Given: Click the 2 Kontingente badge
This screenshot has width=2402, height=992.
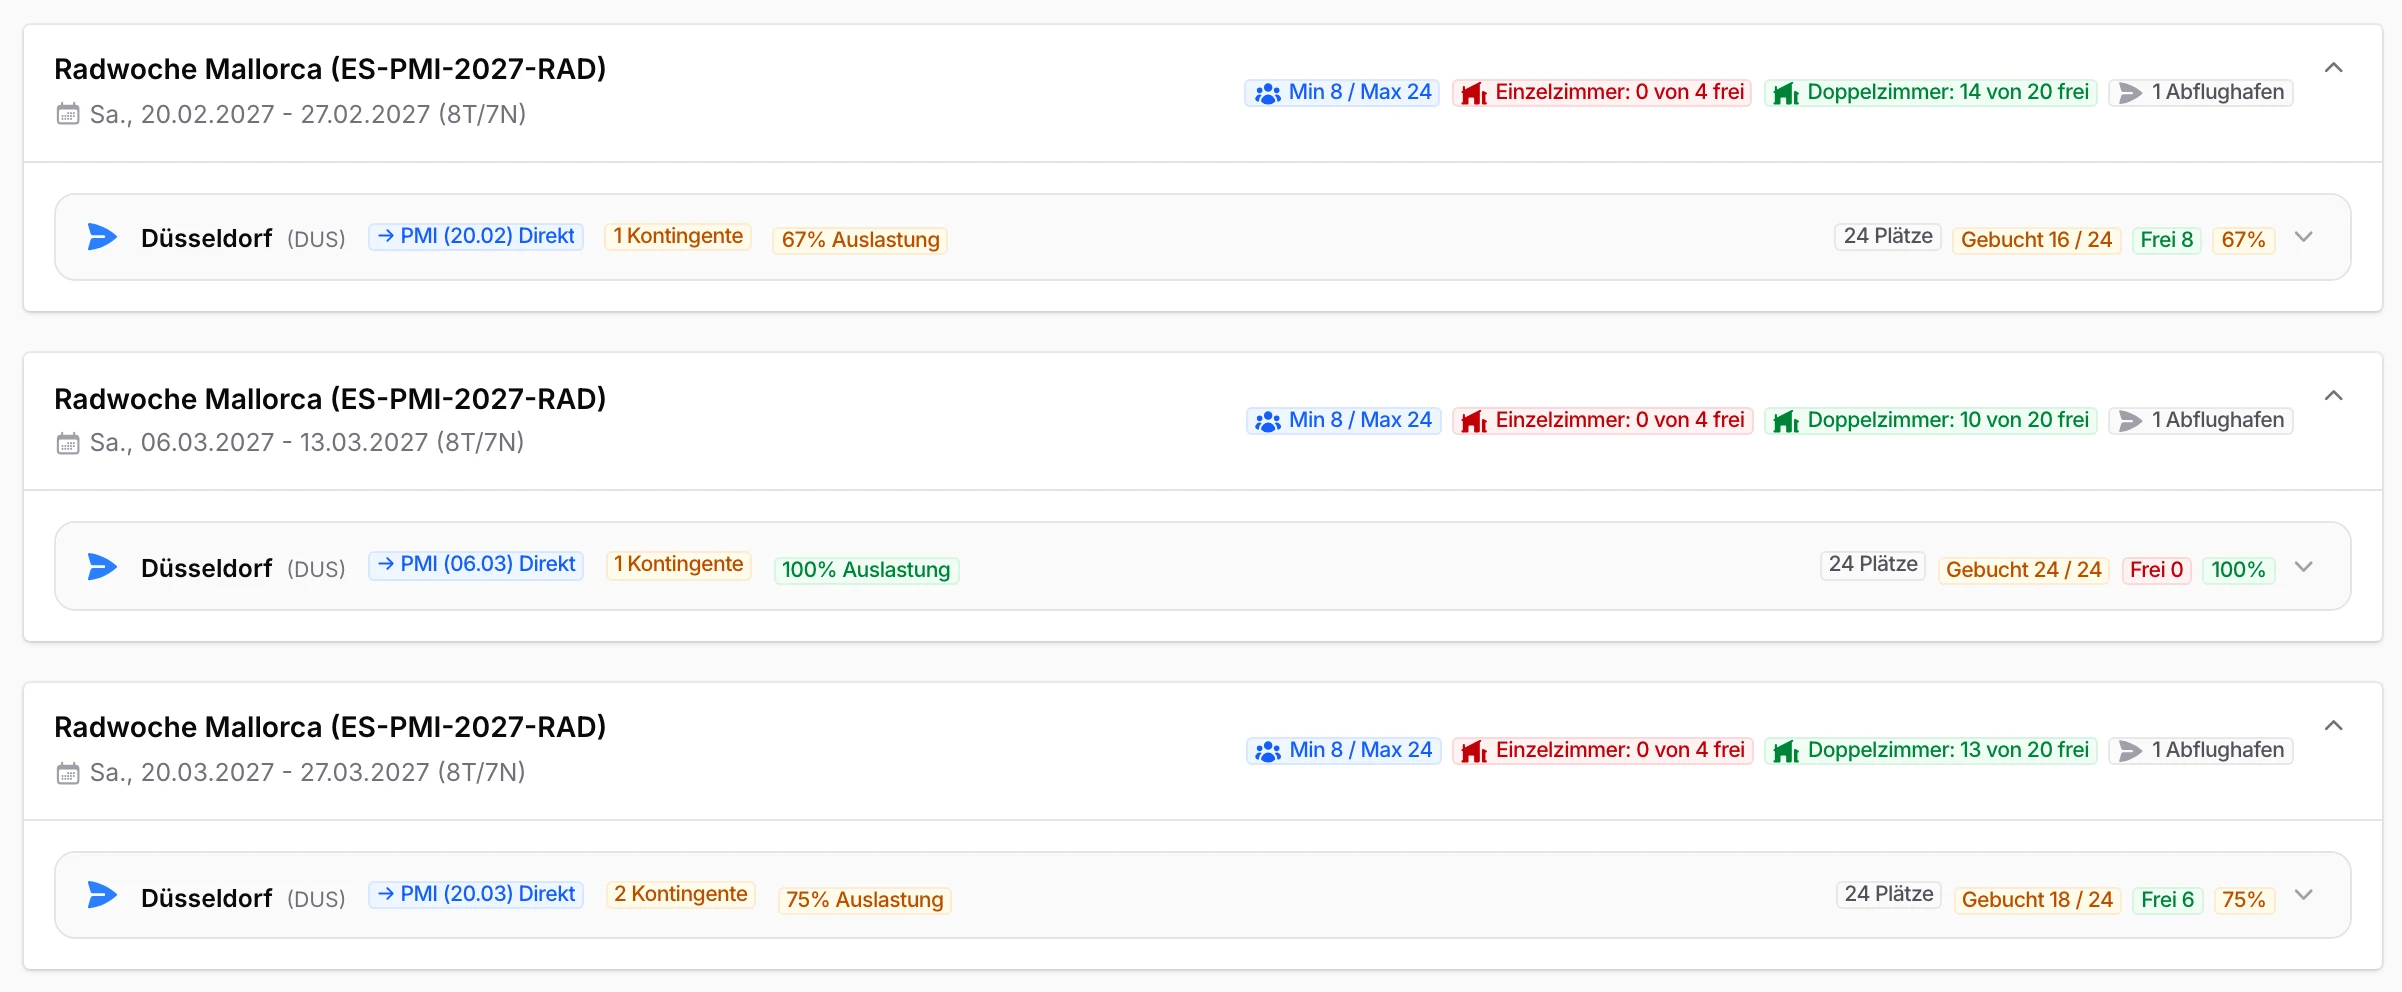Looking at the screenshot, I should (x=681, y=894).
